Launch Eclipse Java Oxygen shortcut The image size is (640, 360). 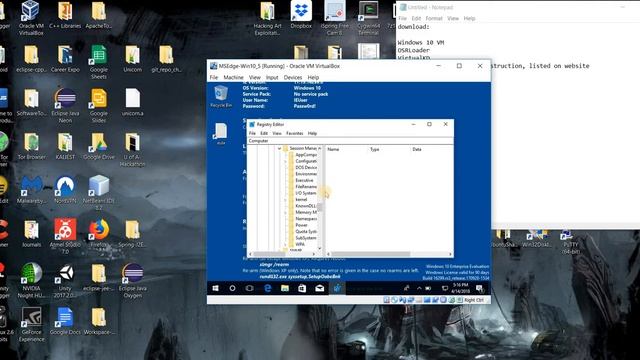(132, 280)
